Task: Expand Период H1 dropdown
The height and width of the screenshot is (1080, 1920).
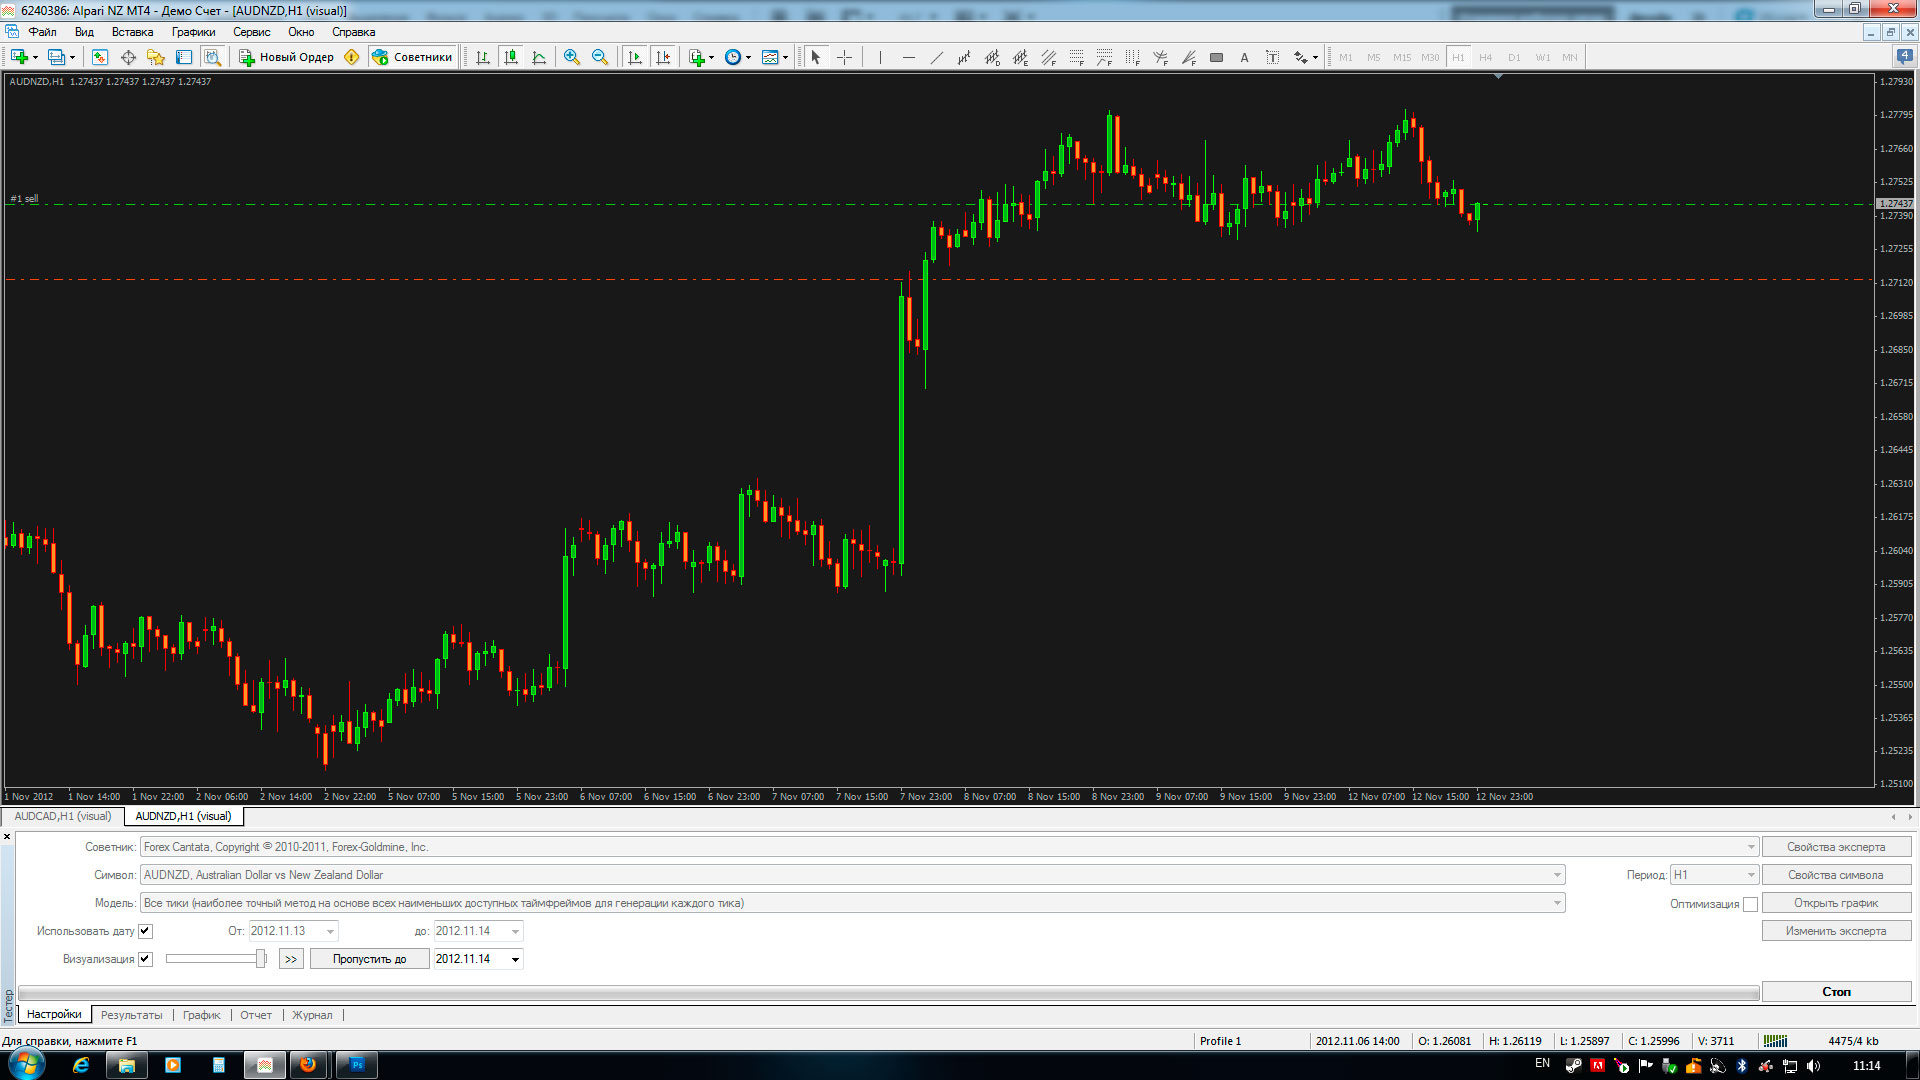Action: pyautogui.click(x=1751, y=875)
